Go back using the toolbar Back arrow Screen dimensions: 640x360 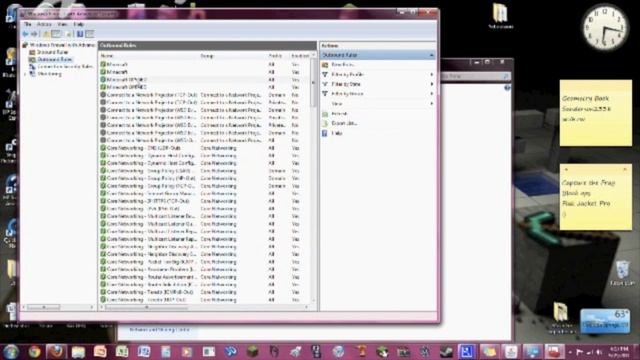(25, 34)
